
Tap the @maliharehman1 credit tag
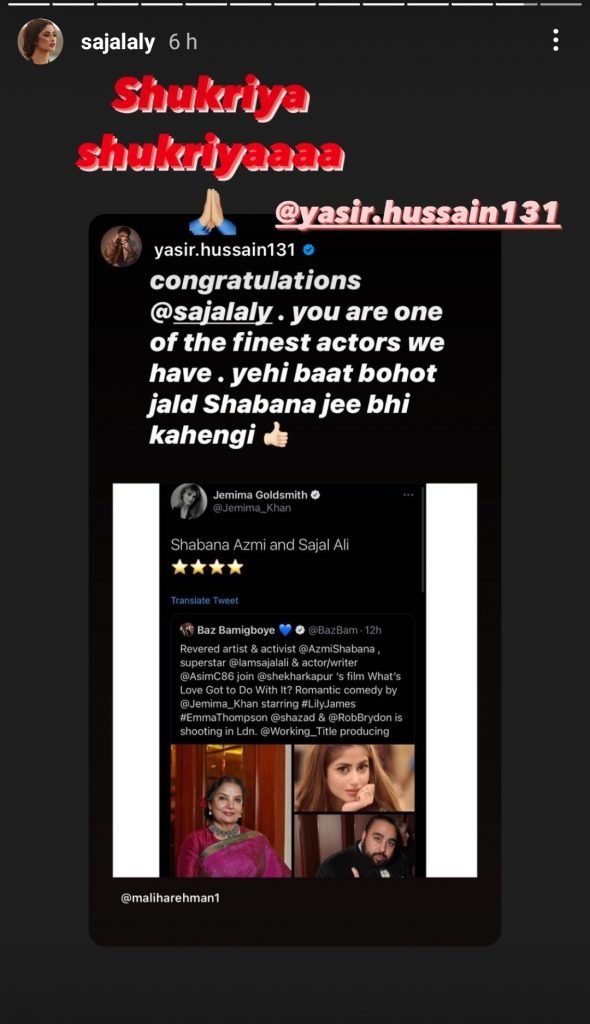pyautogui.click(x=171, y=898)
